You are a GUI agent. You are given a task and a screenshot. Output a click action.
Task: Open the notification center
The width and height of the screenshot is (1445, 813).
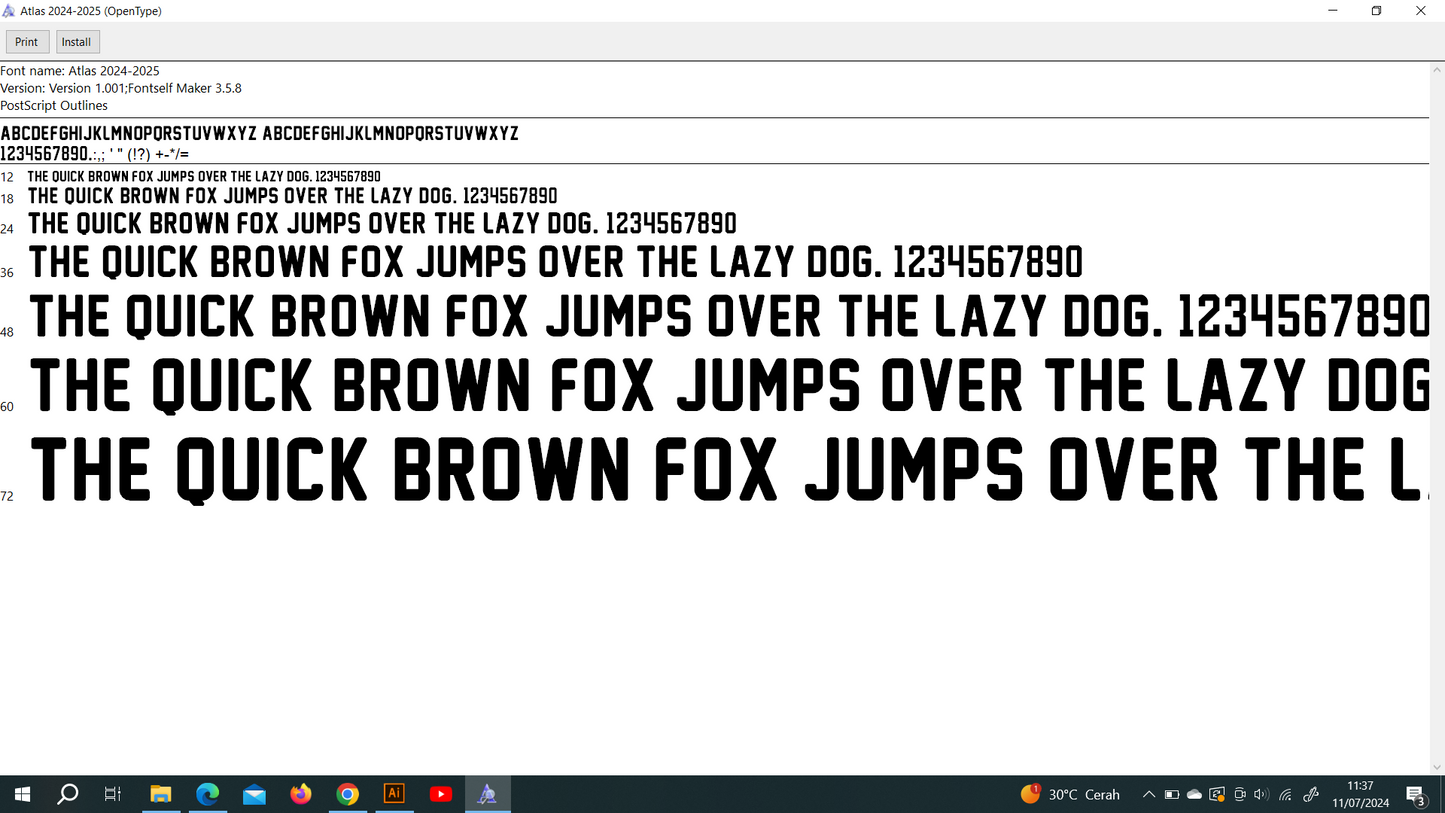(x=1416, y=795)
